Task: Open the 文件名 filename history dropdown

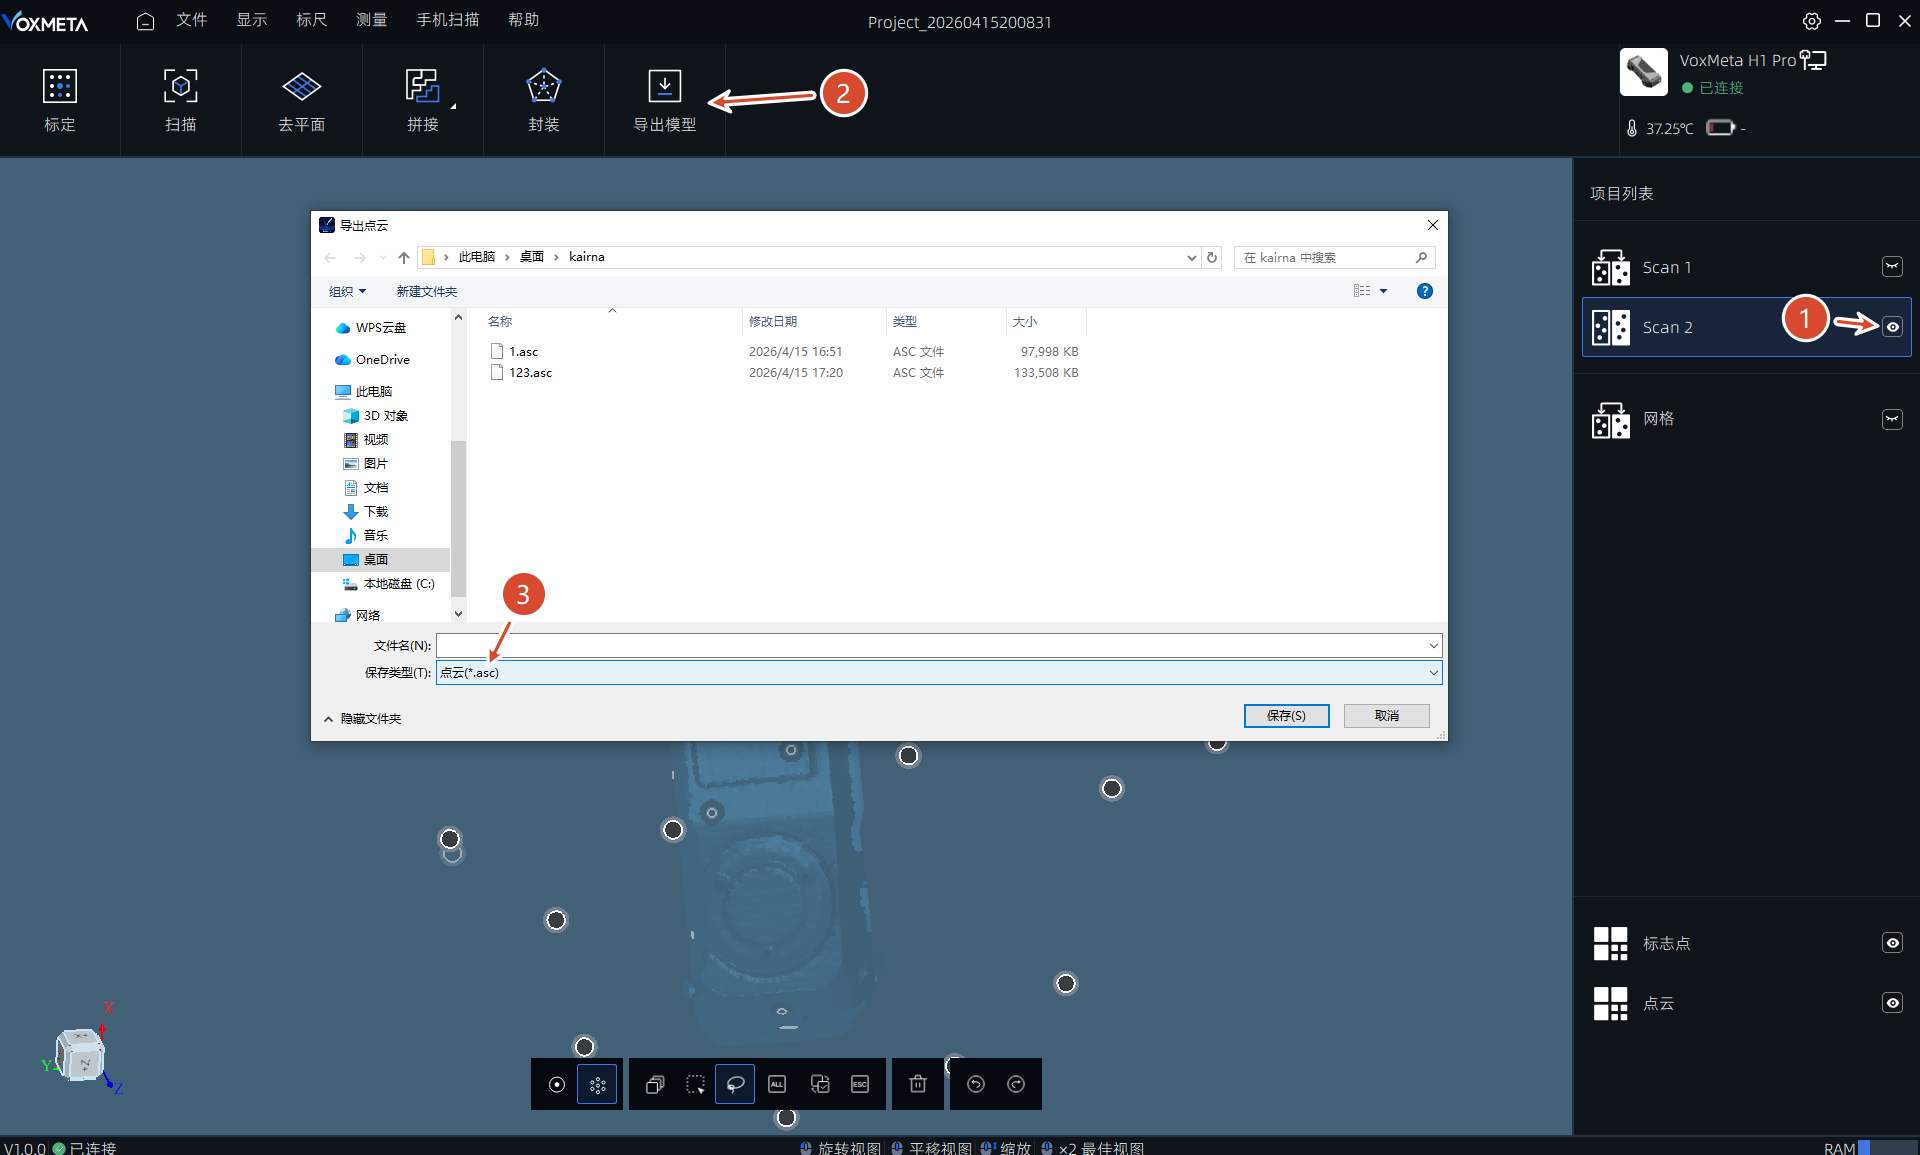Action: click(x=1433, y=646)
